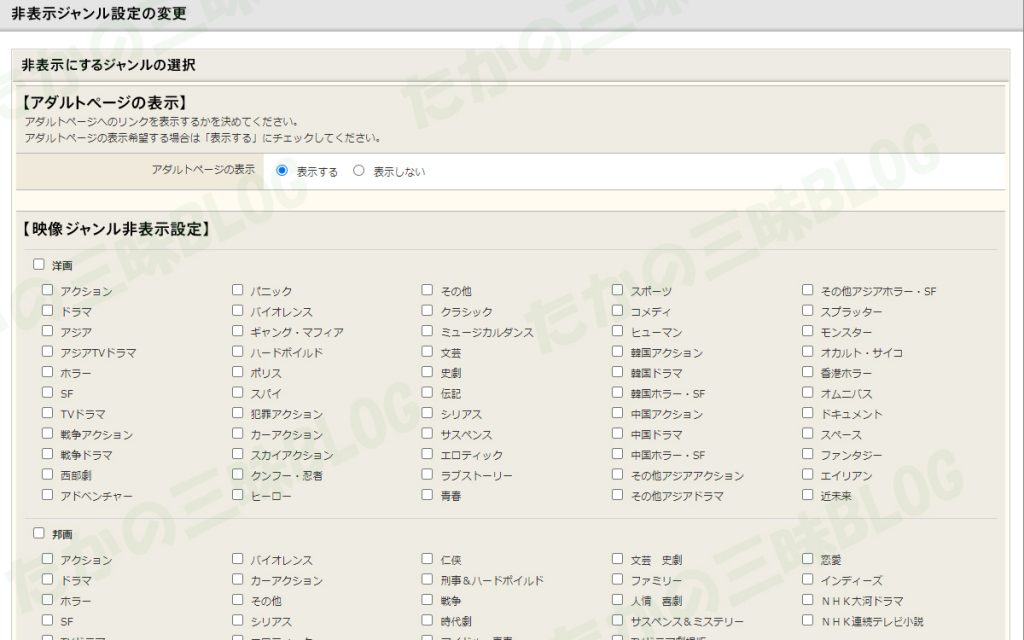Tick the 刑事＆ハードボイルド checkbox
This screenshot has width=1024, height=640.
tap(427, 579)
